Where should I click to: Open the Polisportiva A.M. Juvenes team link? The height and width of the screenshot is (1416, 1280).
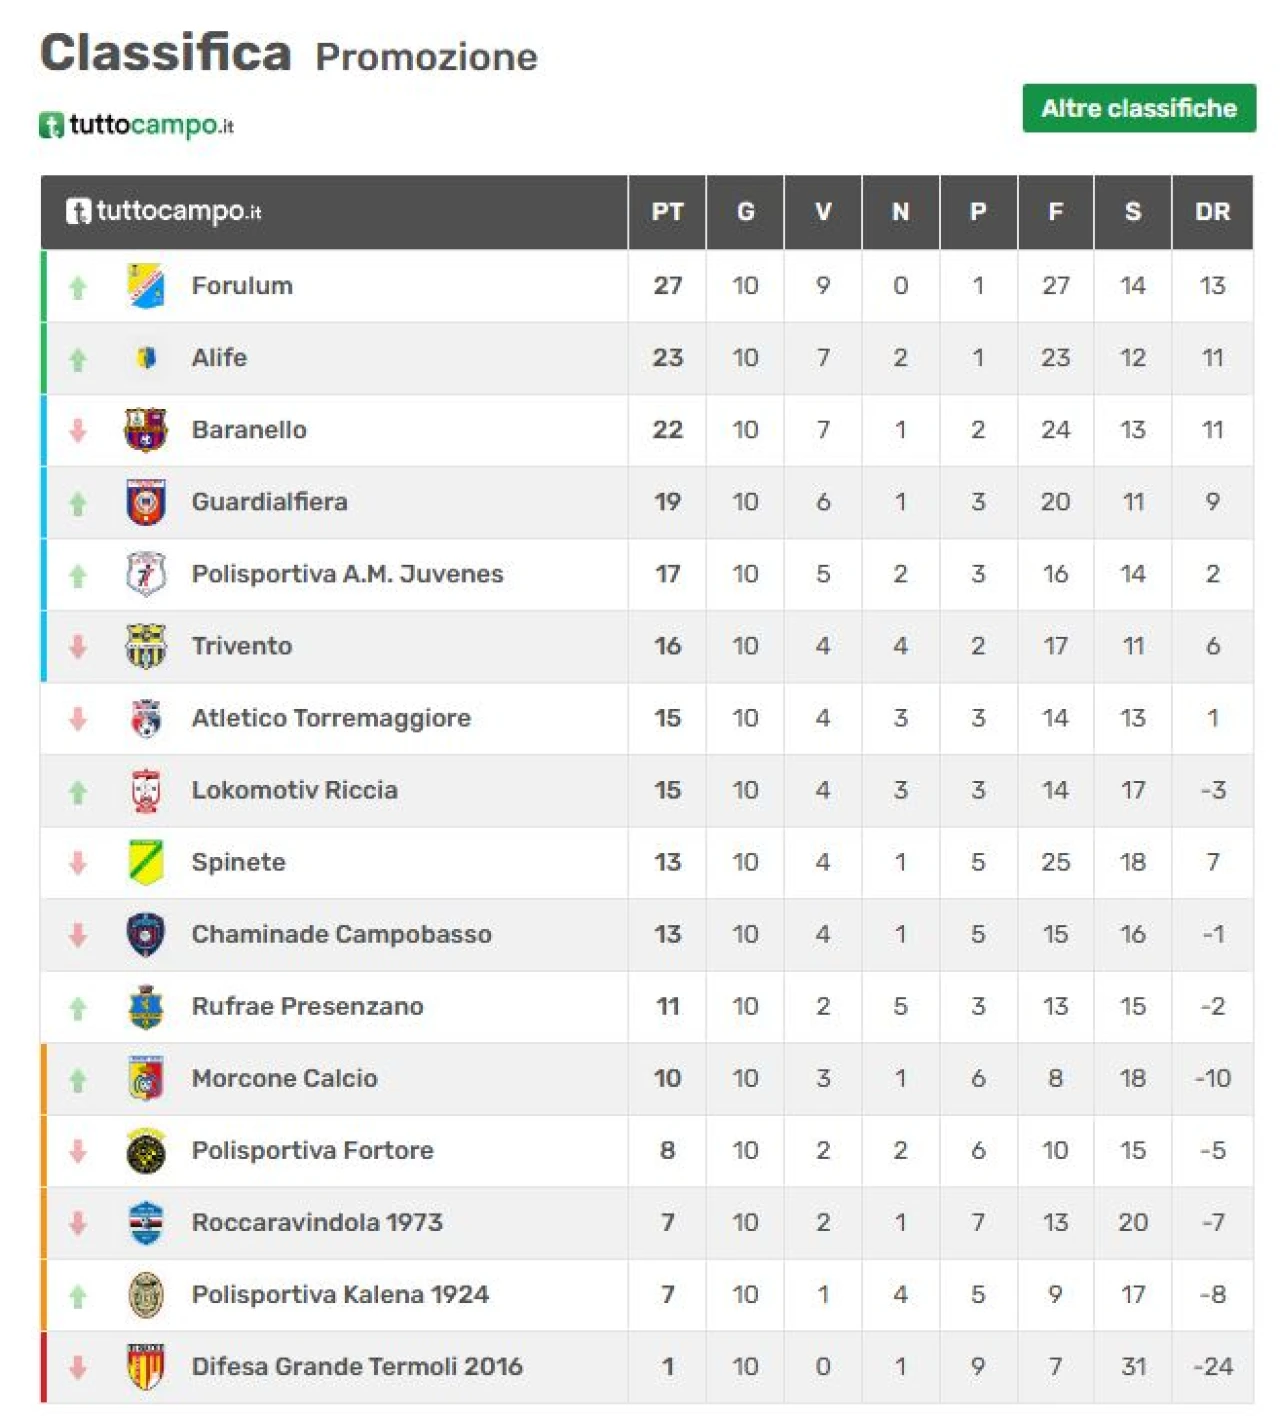(x=348, y=574)
